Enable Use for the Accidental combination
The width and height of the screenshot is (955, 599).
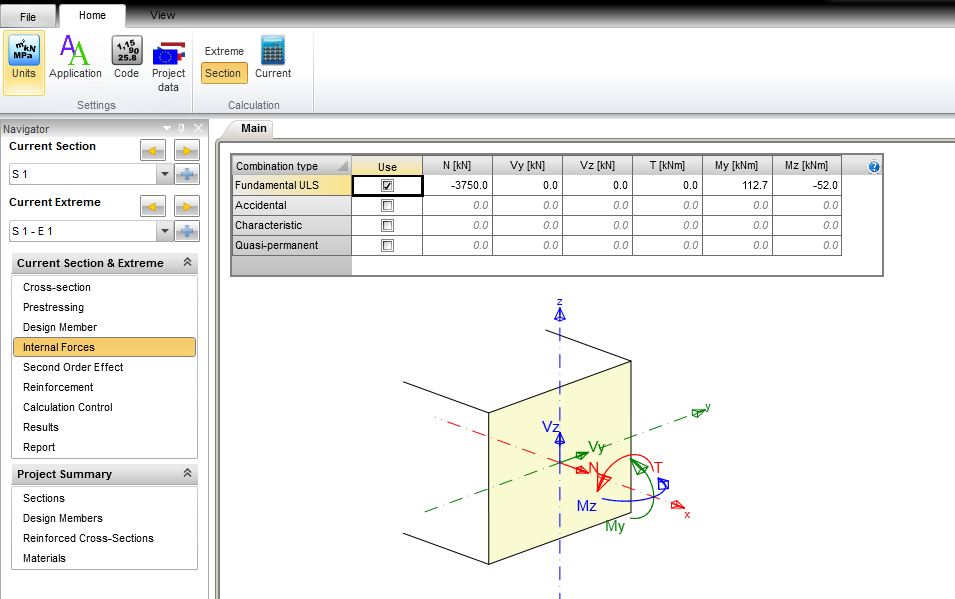387,205
